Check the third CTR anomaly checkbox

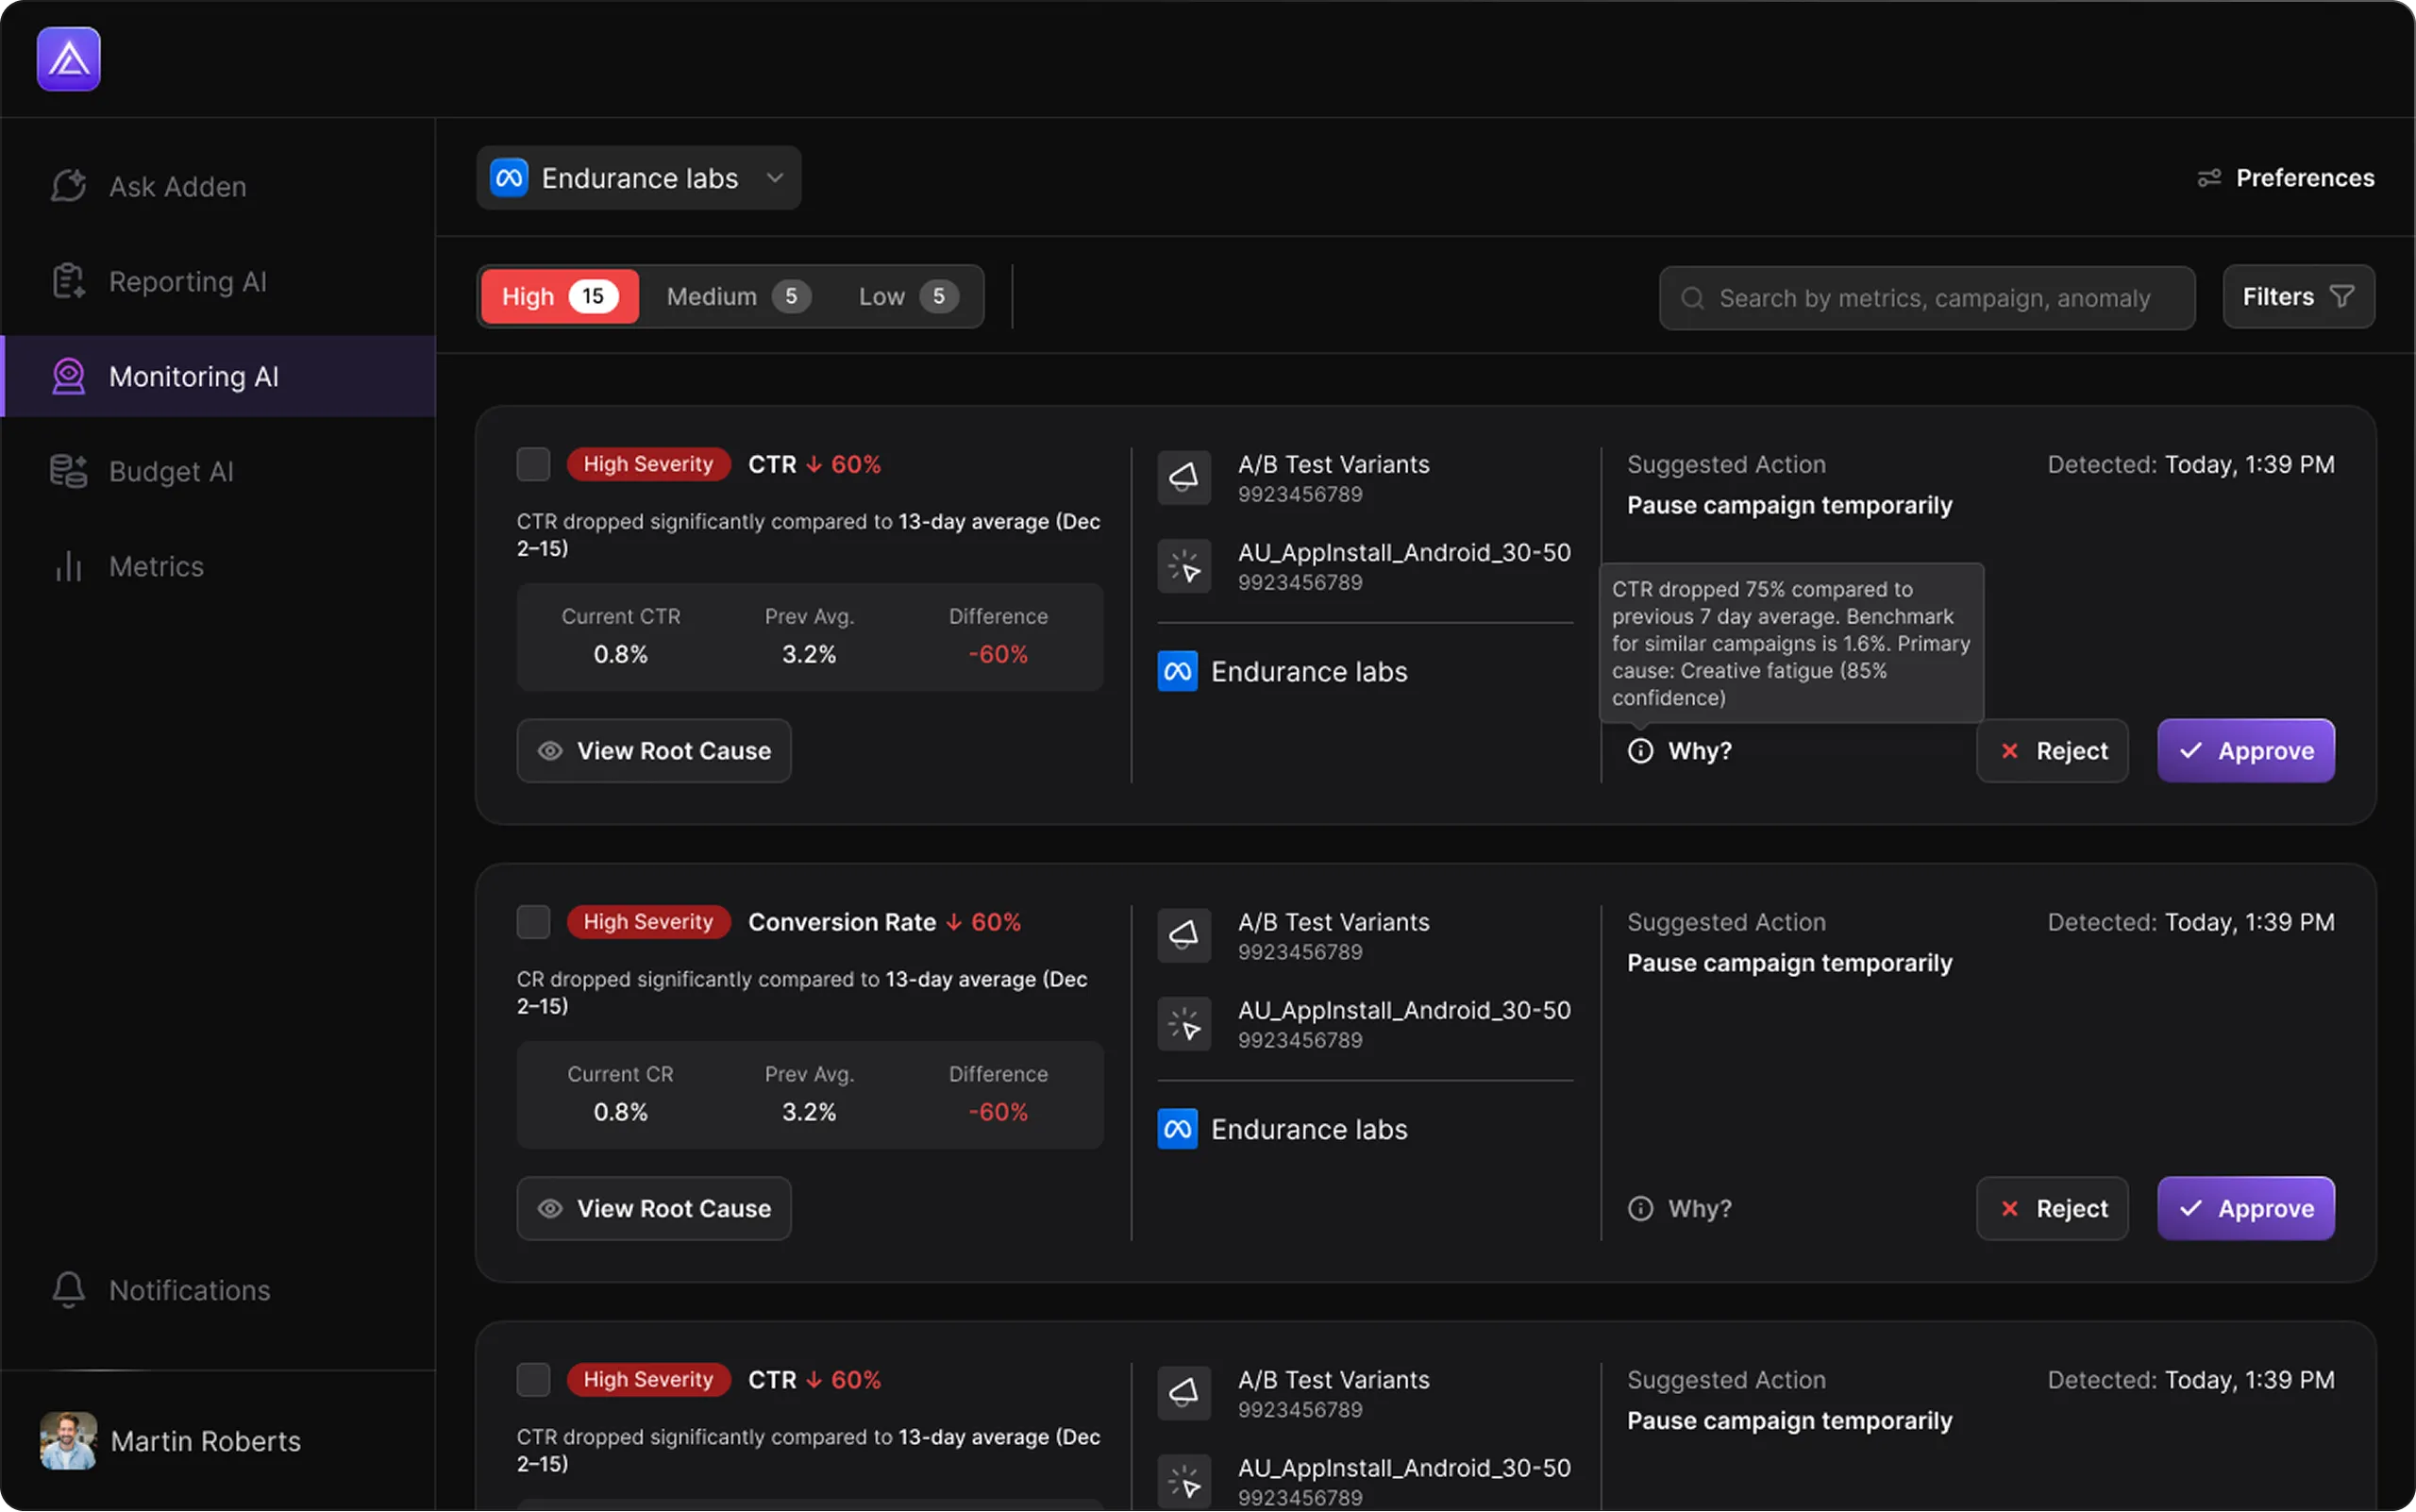[533, 1379]
